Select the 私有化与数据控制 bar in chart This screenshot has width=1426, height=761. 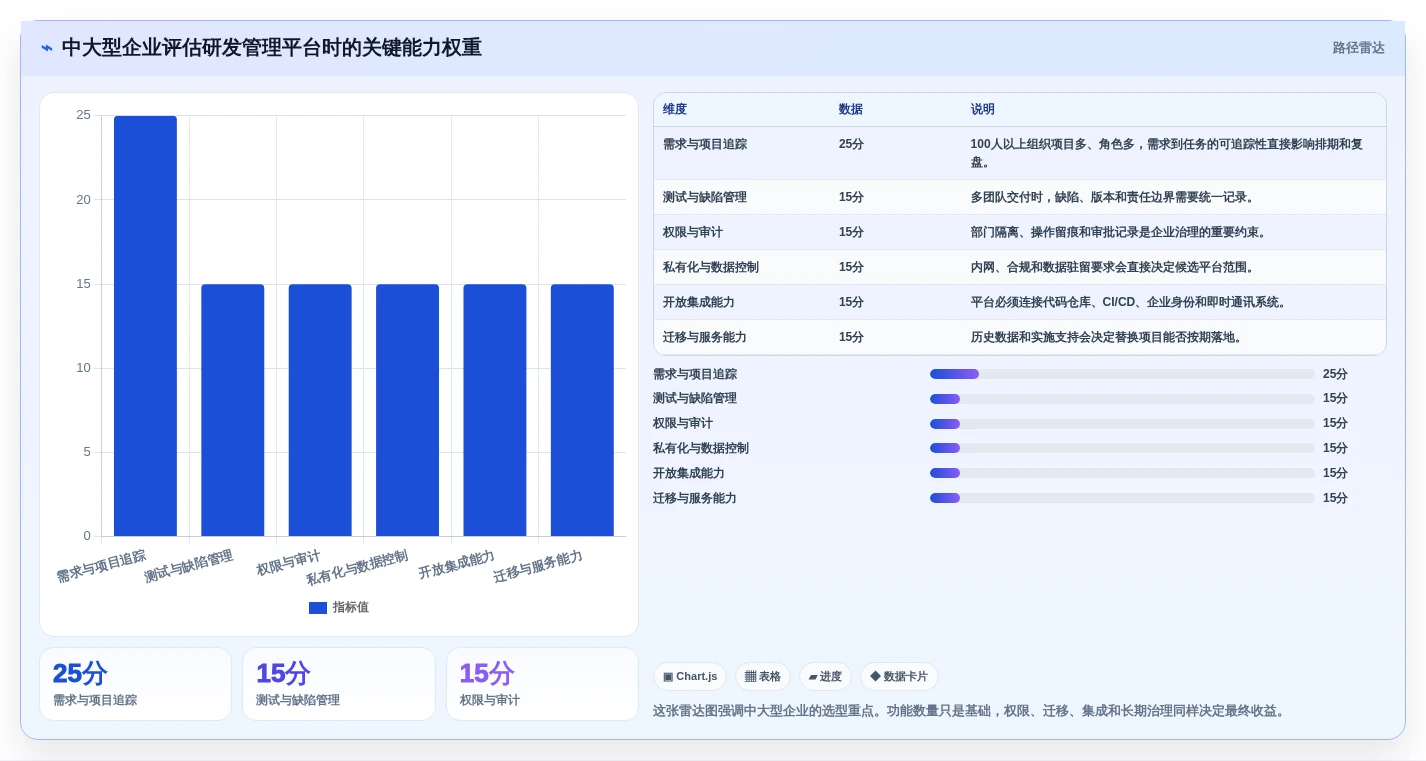coord(407,410)
